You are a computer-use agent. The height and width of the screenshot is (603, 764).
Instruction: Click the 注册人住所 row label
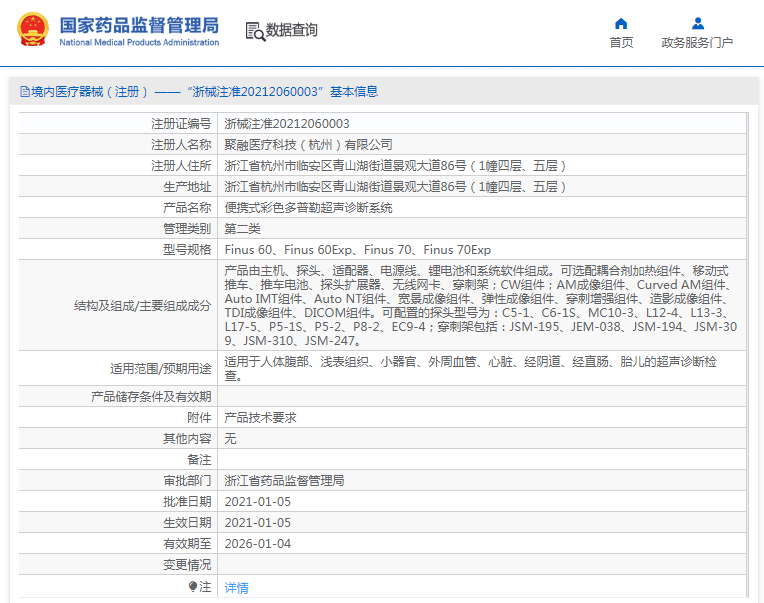181,166
